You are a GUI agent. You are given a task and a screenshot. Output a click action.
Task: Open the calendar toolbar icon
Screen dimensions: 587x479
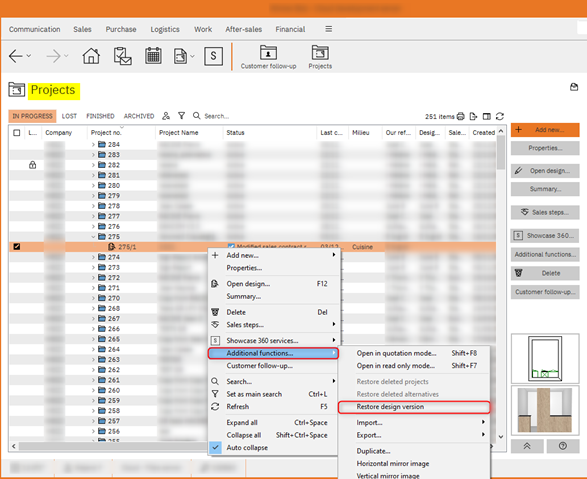coord(153,56)
